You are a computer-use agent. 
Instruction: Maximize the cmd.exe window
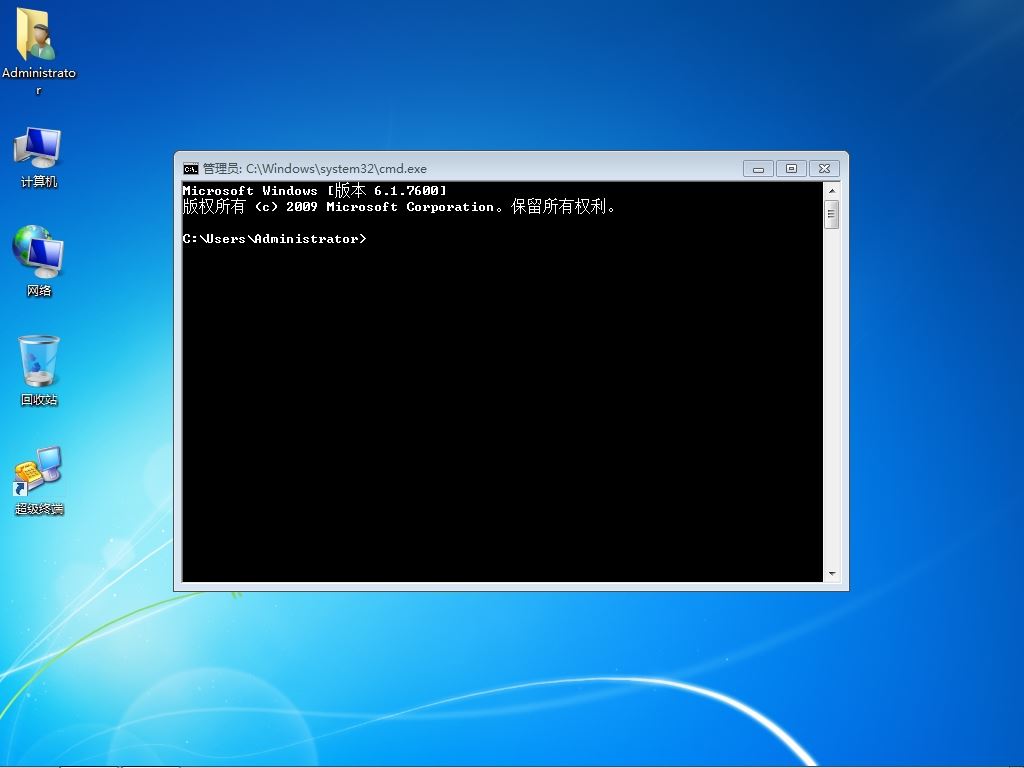(791, 169)
